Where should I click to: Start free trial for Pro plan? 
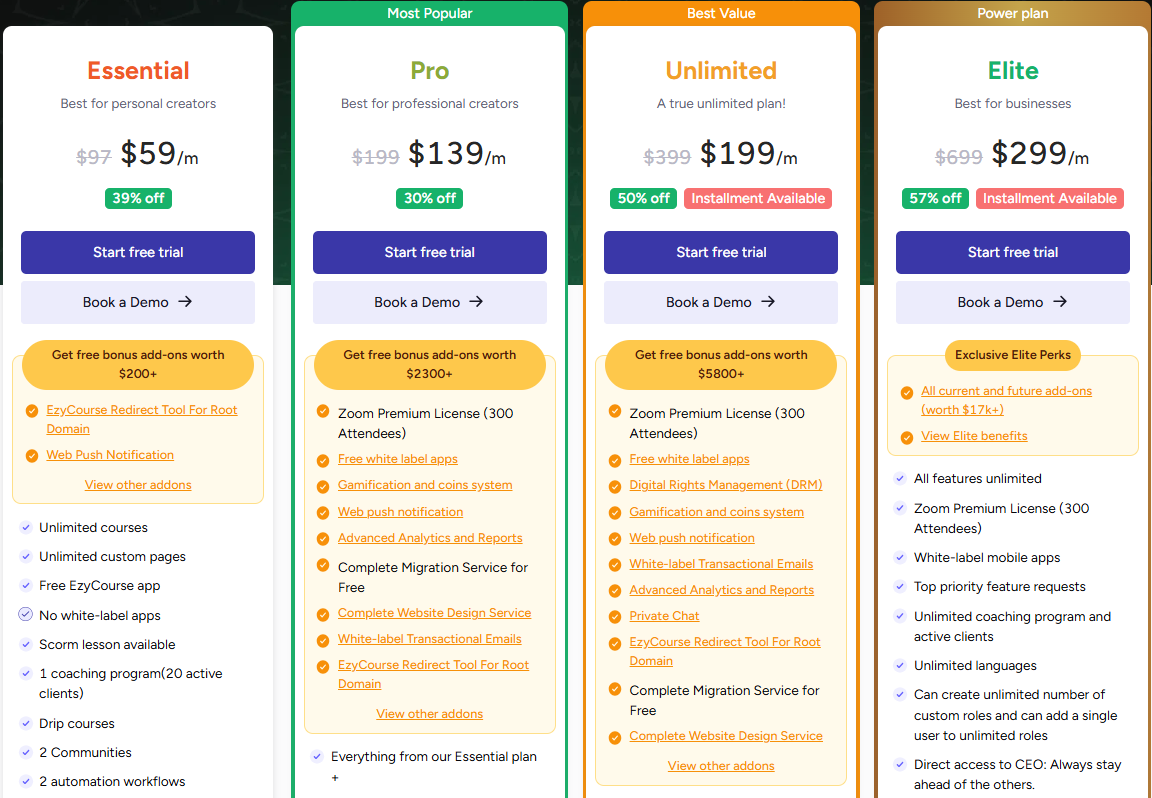point(430,252)
